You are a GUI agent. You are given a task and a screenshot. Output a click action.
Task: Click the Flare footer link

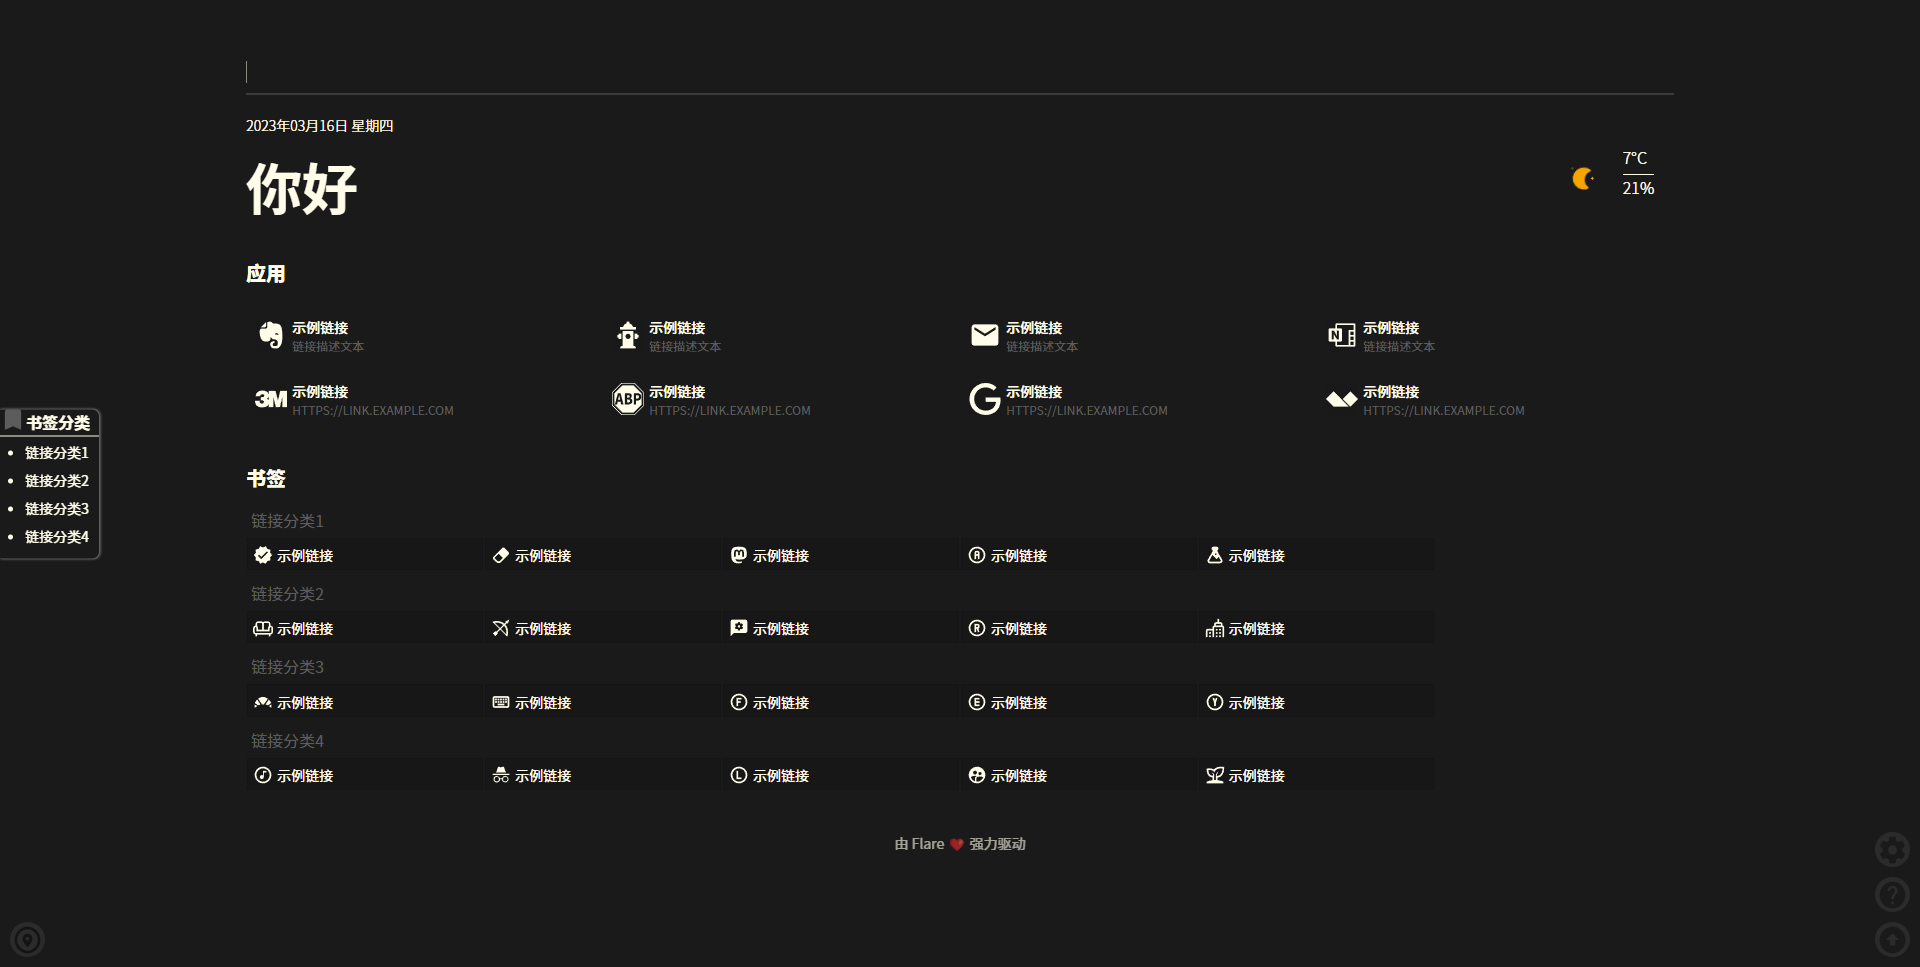[x=927, y=844]
